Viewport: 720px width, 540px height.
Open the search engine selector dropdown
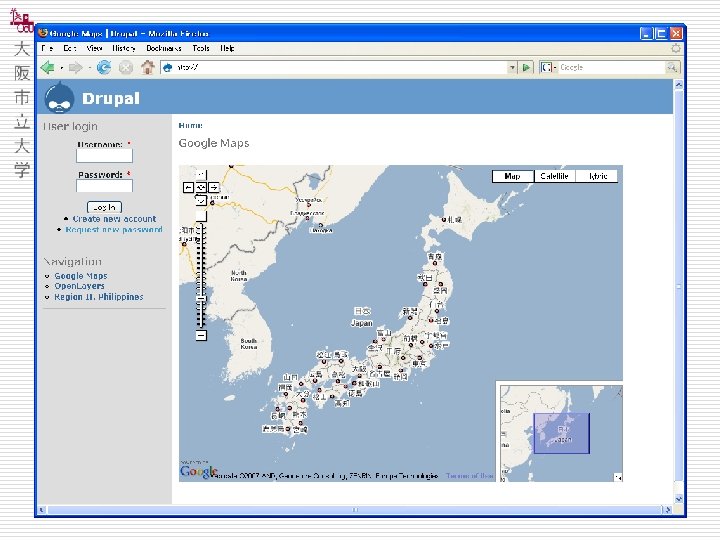[x=548, y=68]
